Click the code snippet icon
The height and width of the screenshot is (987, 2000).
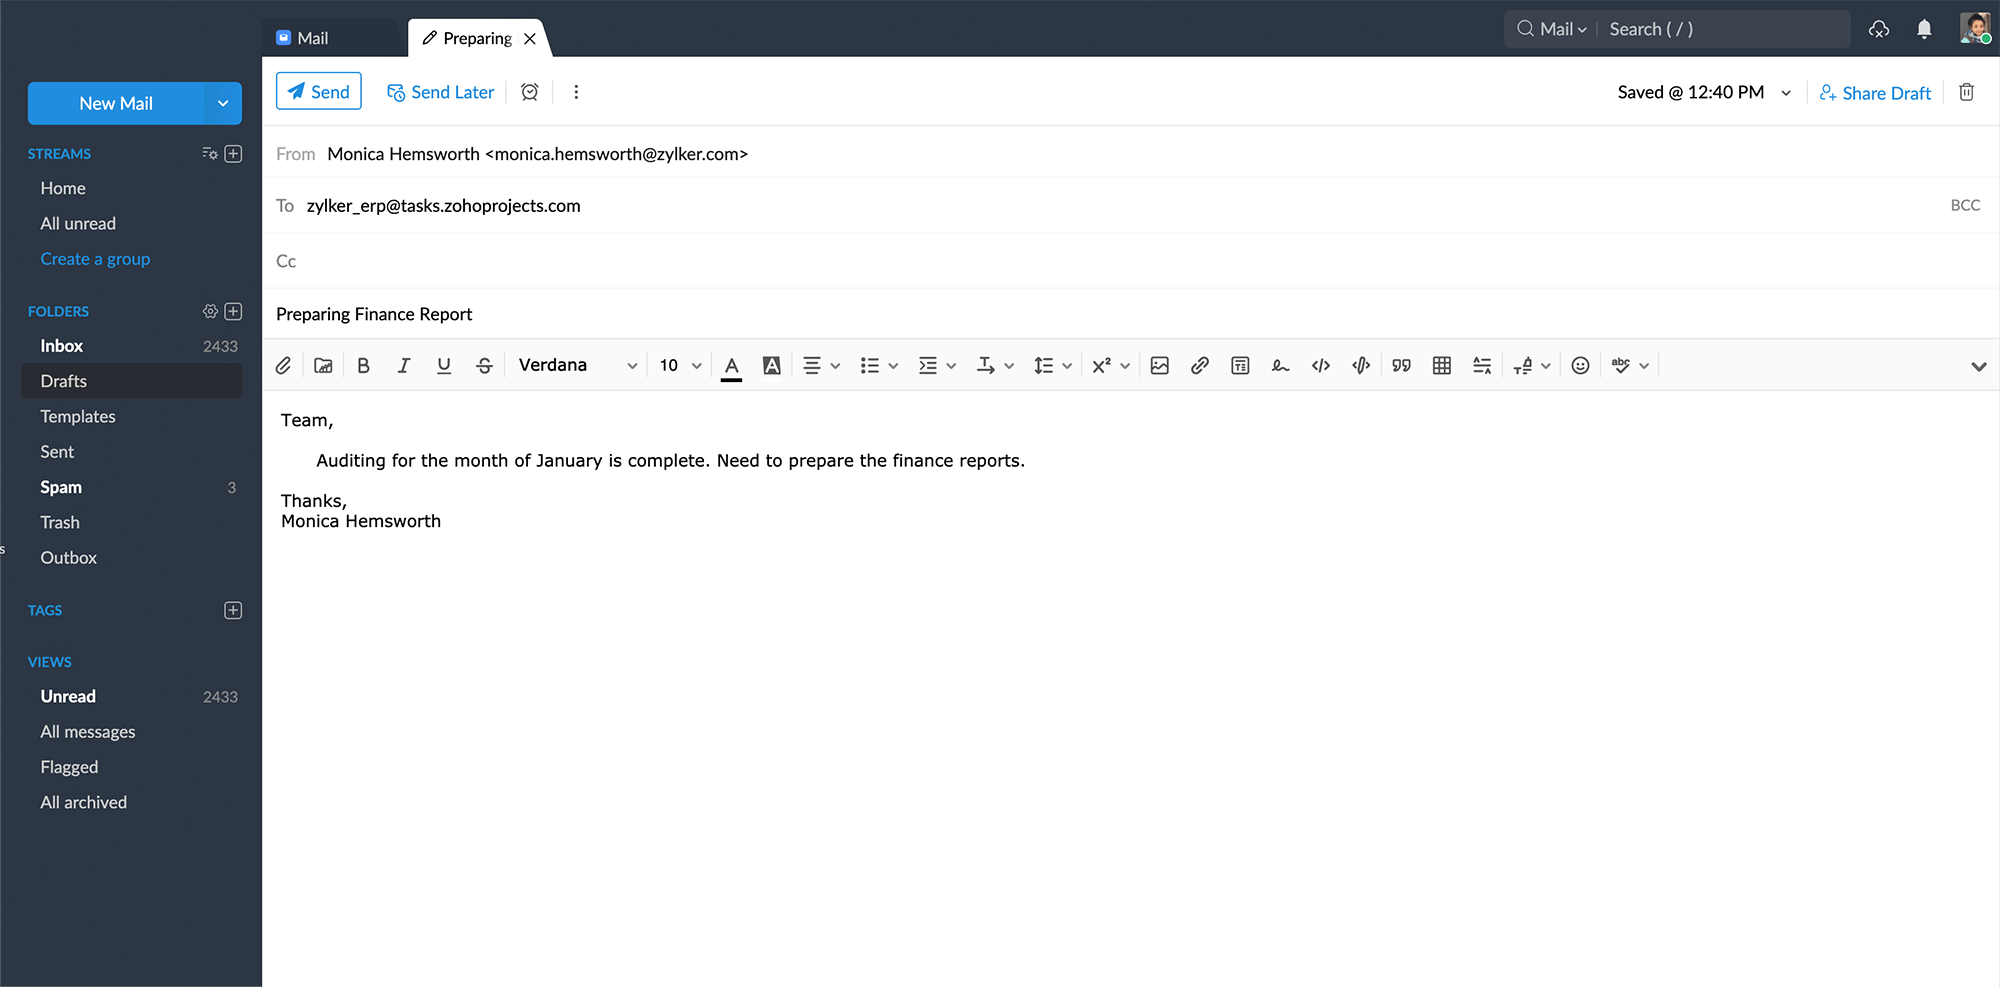pyautogui.click(x=1361, y=366)
